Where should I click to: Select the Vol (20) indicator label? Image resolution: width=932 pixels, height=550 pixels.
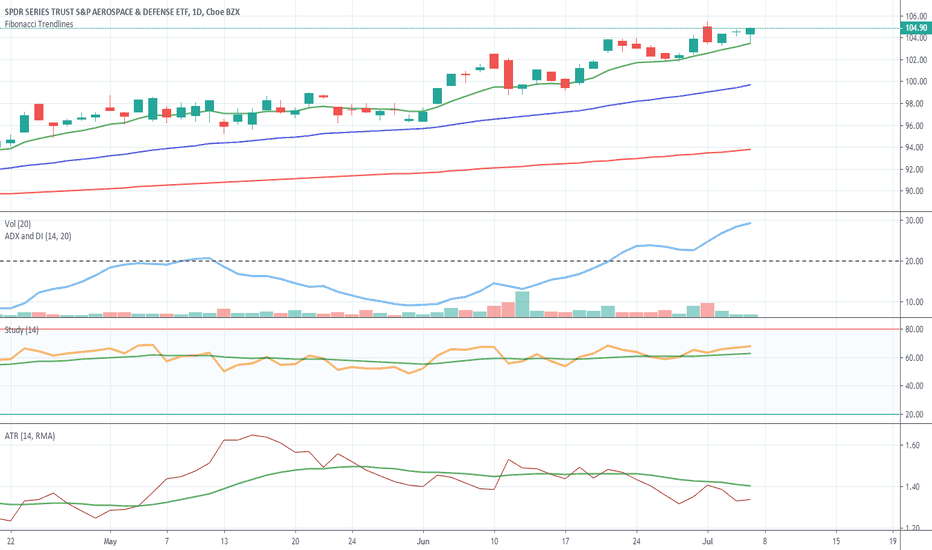[x=18, y=224]
